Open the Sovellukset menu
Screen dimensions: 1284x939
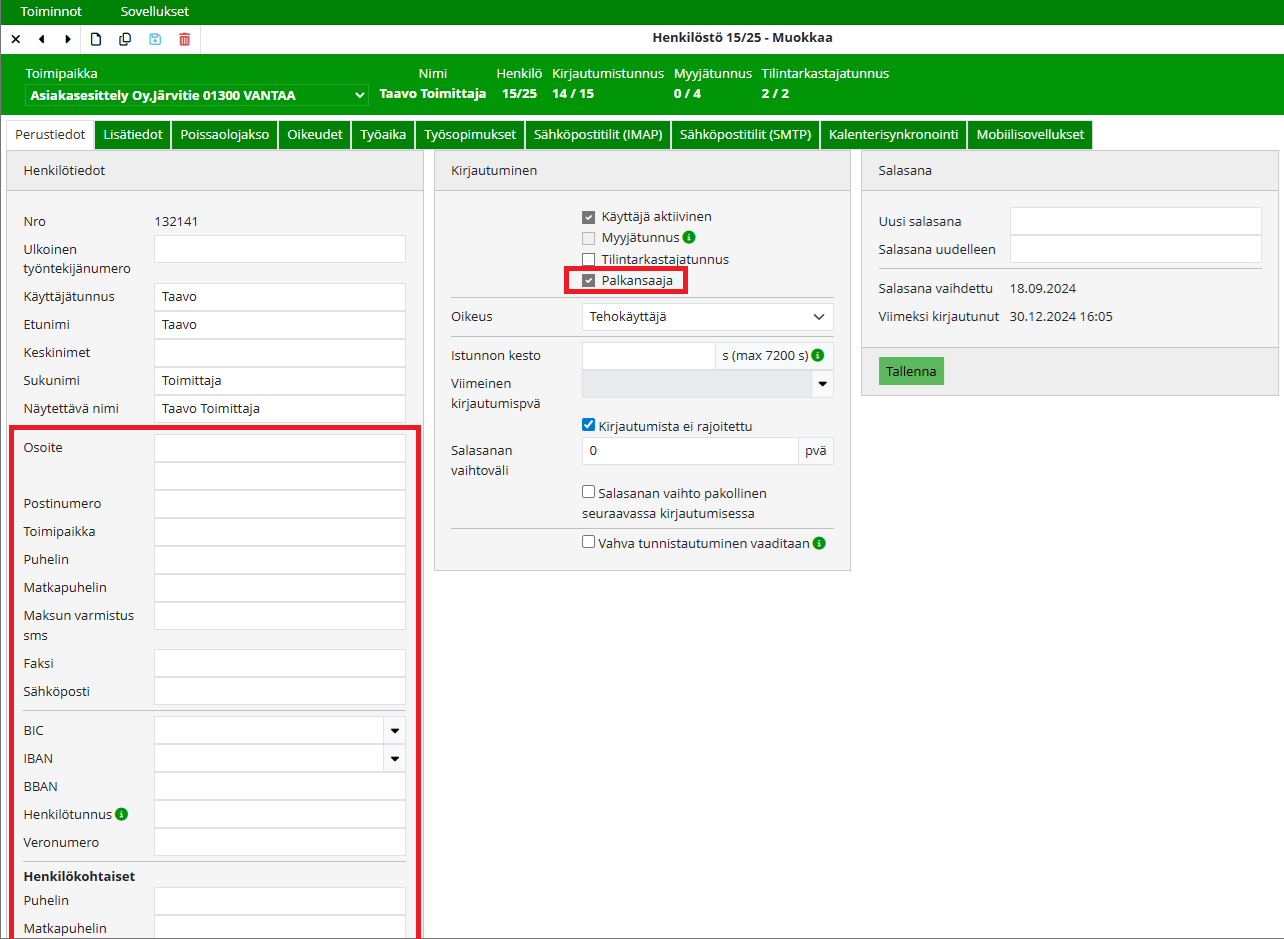[154, 12]
